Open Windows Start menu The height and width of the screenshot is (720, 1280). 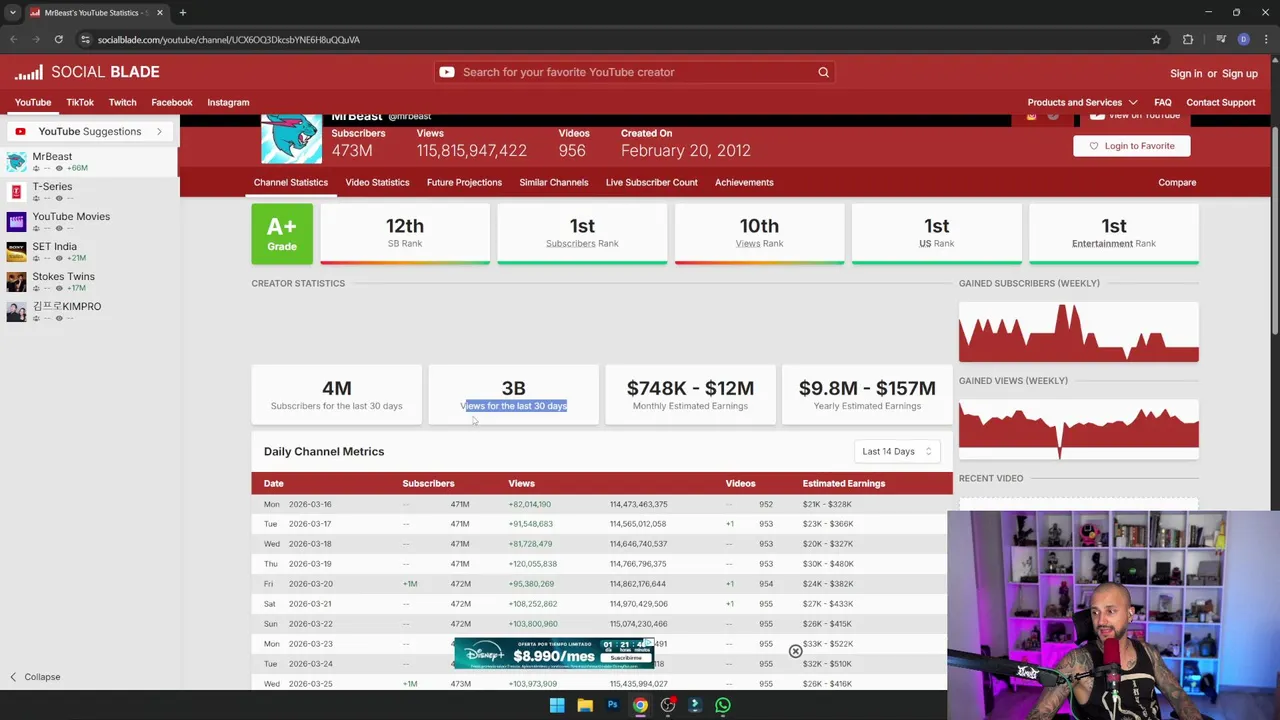[x=557, y=705]
